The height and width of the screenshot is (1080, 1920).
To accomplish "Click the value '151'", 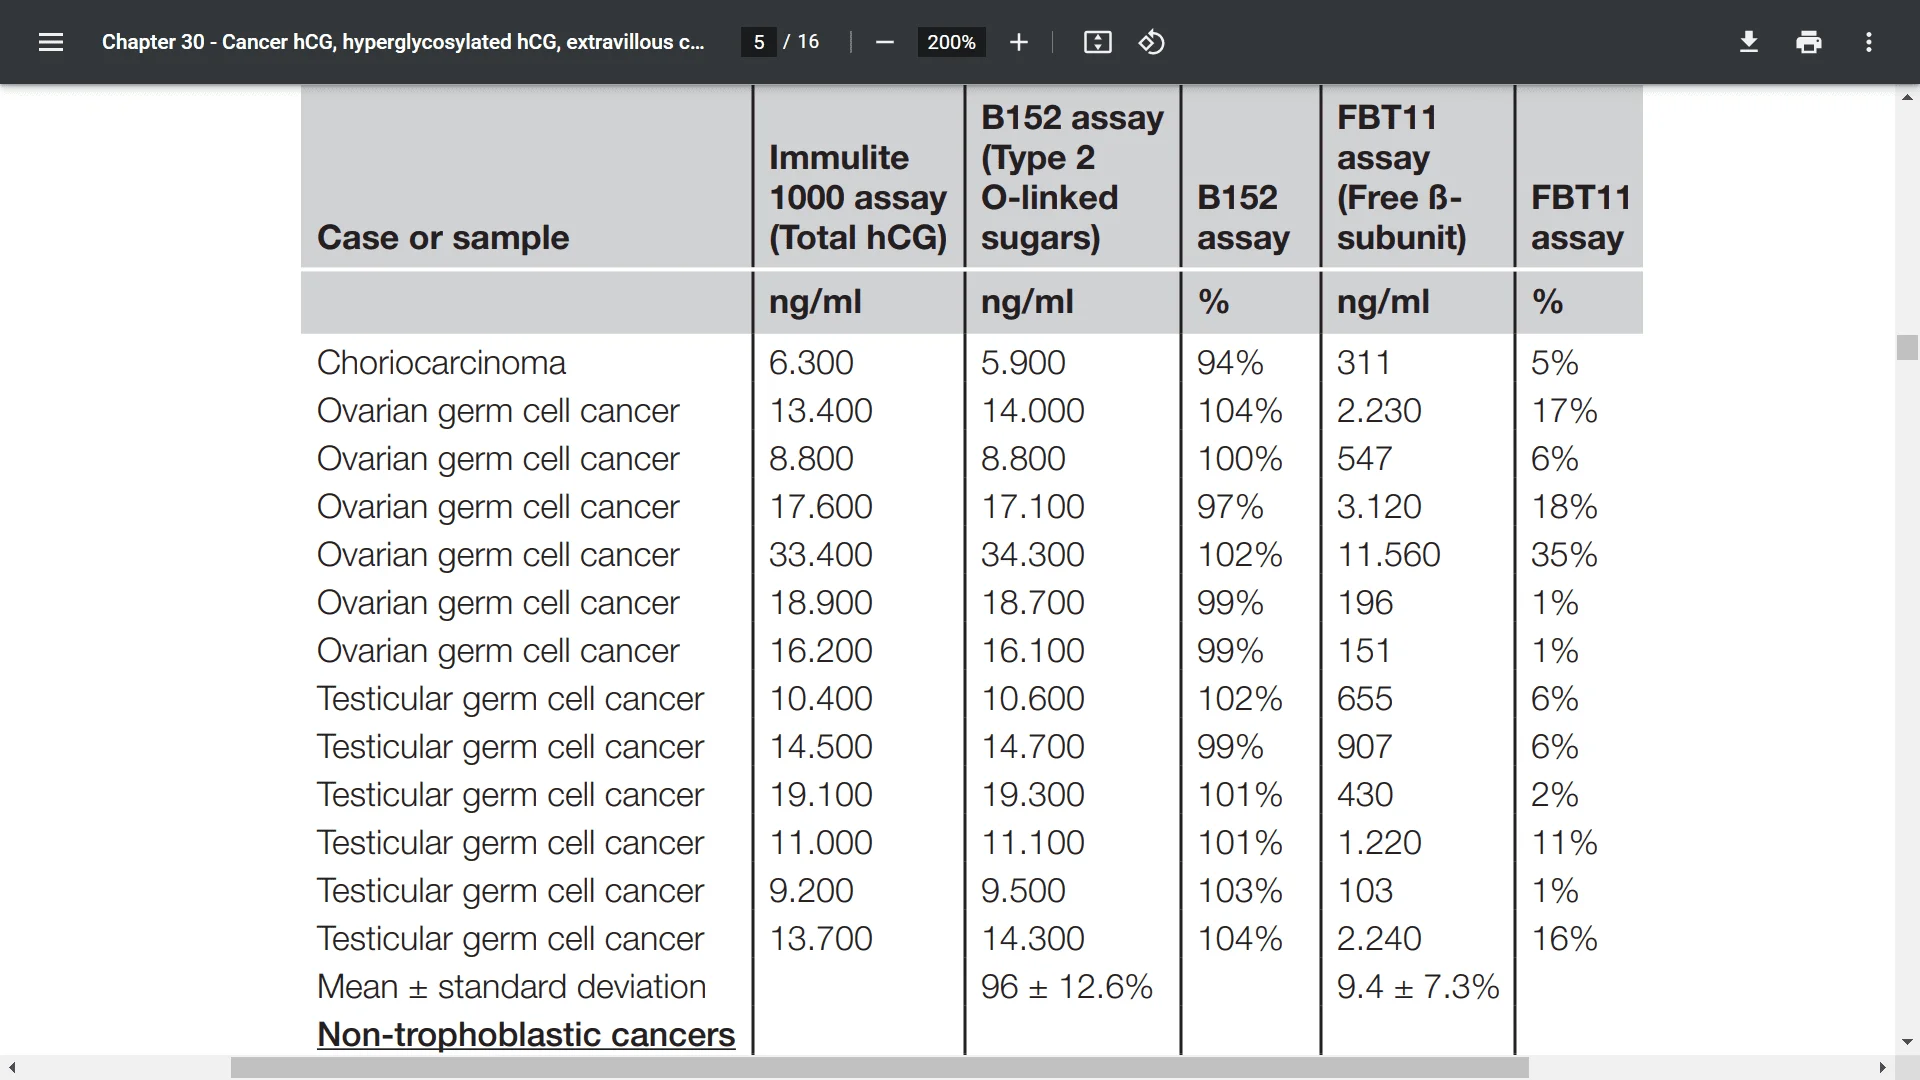I will [1364, 650].
